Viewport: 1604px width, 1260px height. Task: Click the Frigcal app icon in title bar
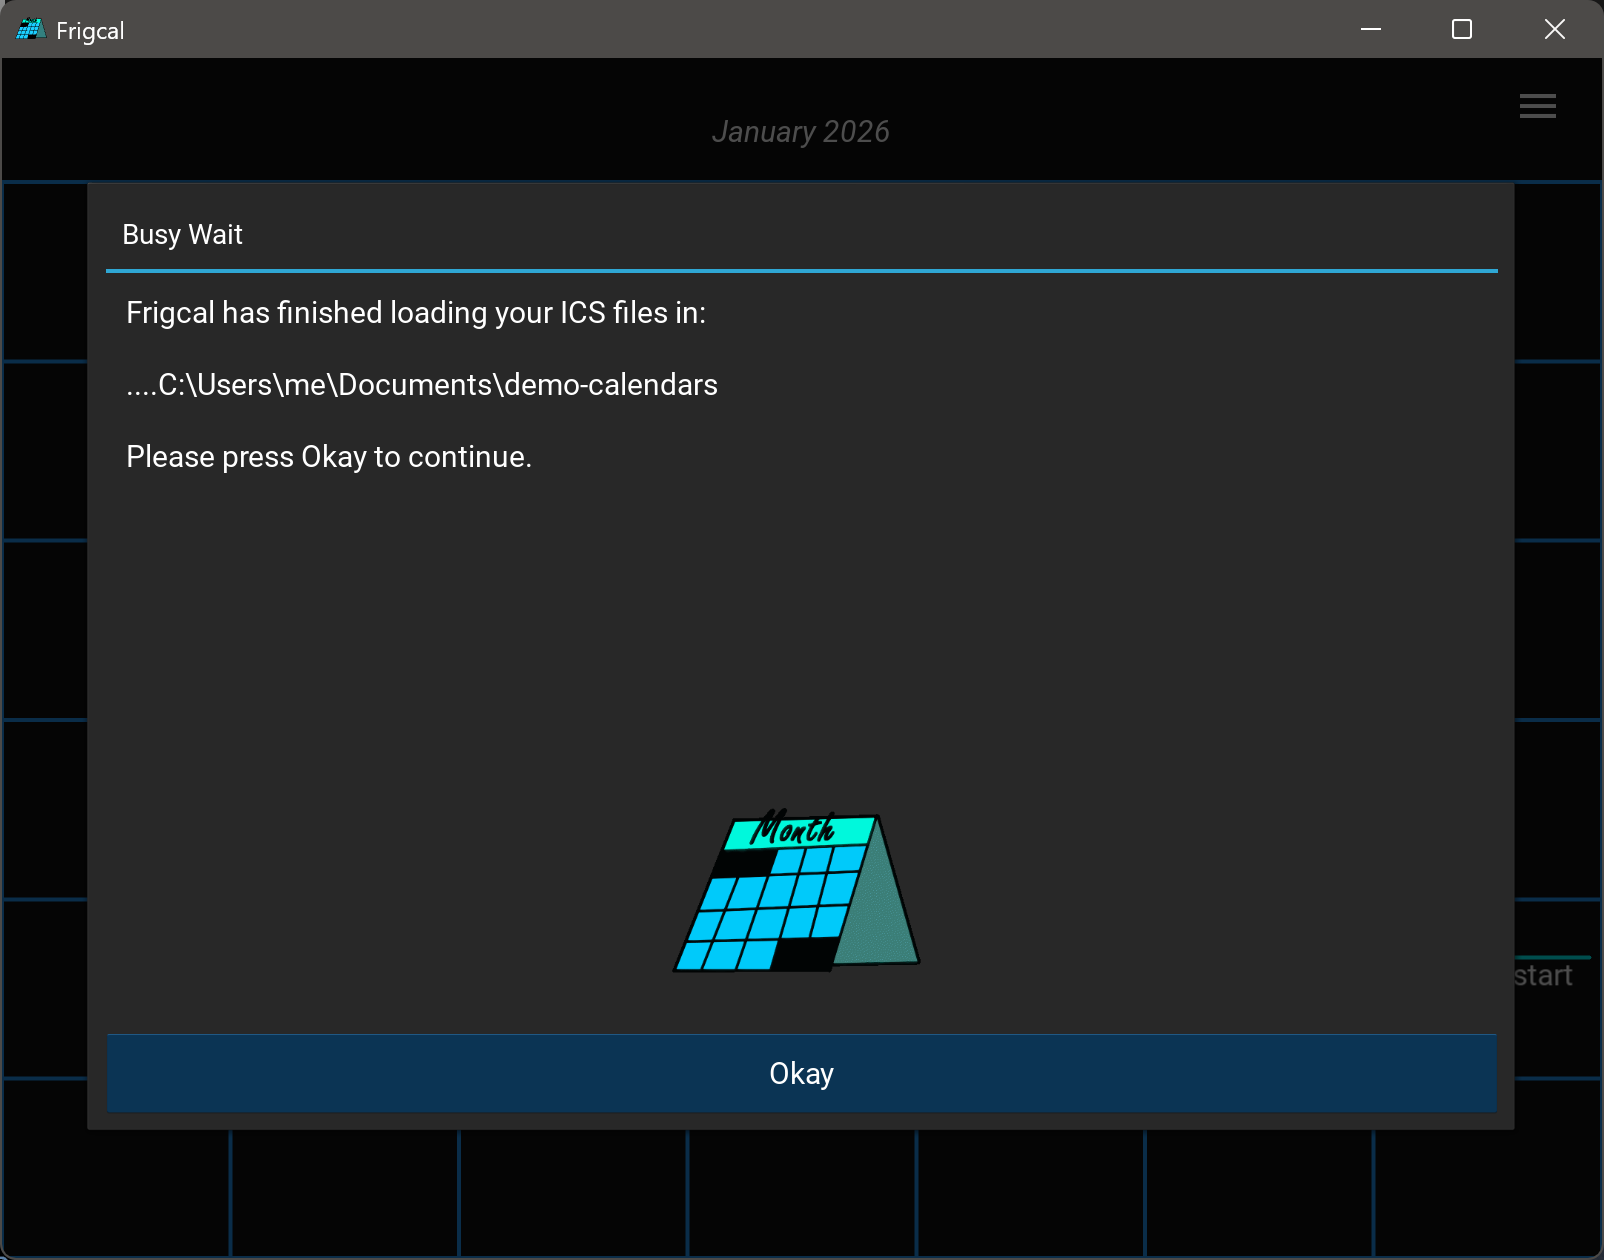click(30, 30)
